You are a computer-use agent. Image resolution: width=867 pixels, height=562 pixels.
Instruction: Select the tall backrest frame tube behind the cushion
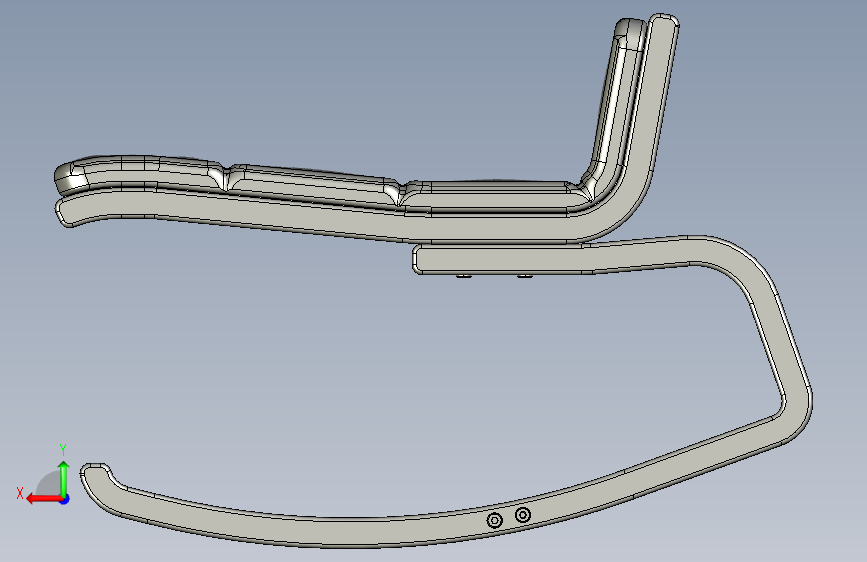(x=656, y=105)
